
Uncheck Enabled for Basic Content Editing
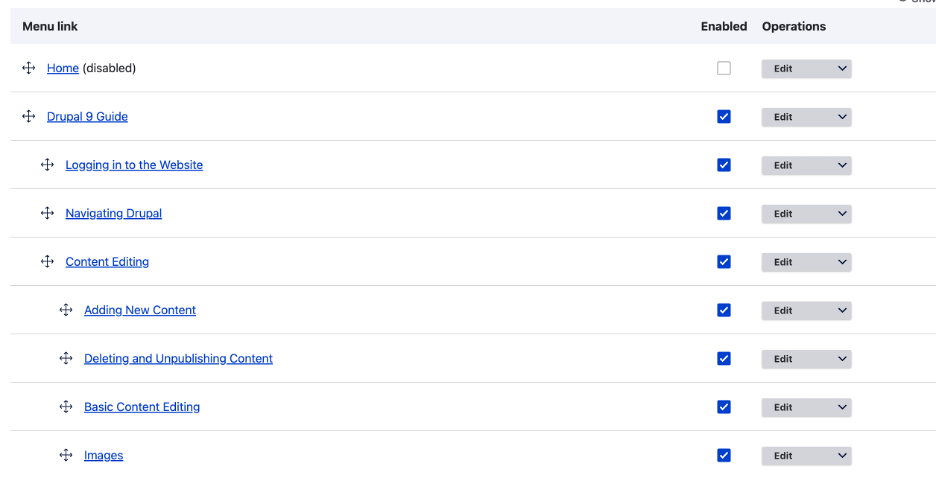coord(724,407)
